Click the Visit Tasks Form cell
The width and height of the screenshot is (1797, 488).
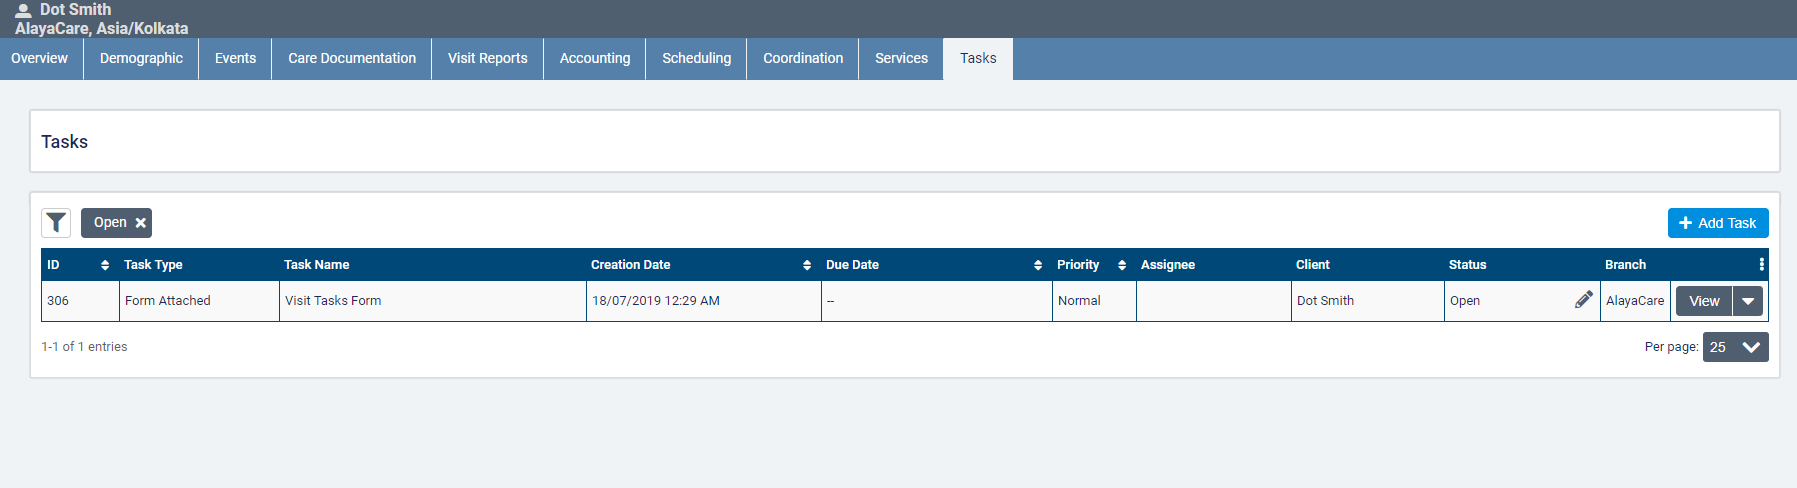click(x=333, y=301)
